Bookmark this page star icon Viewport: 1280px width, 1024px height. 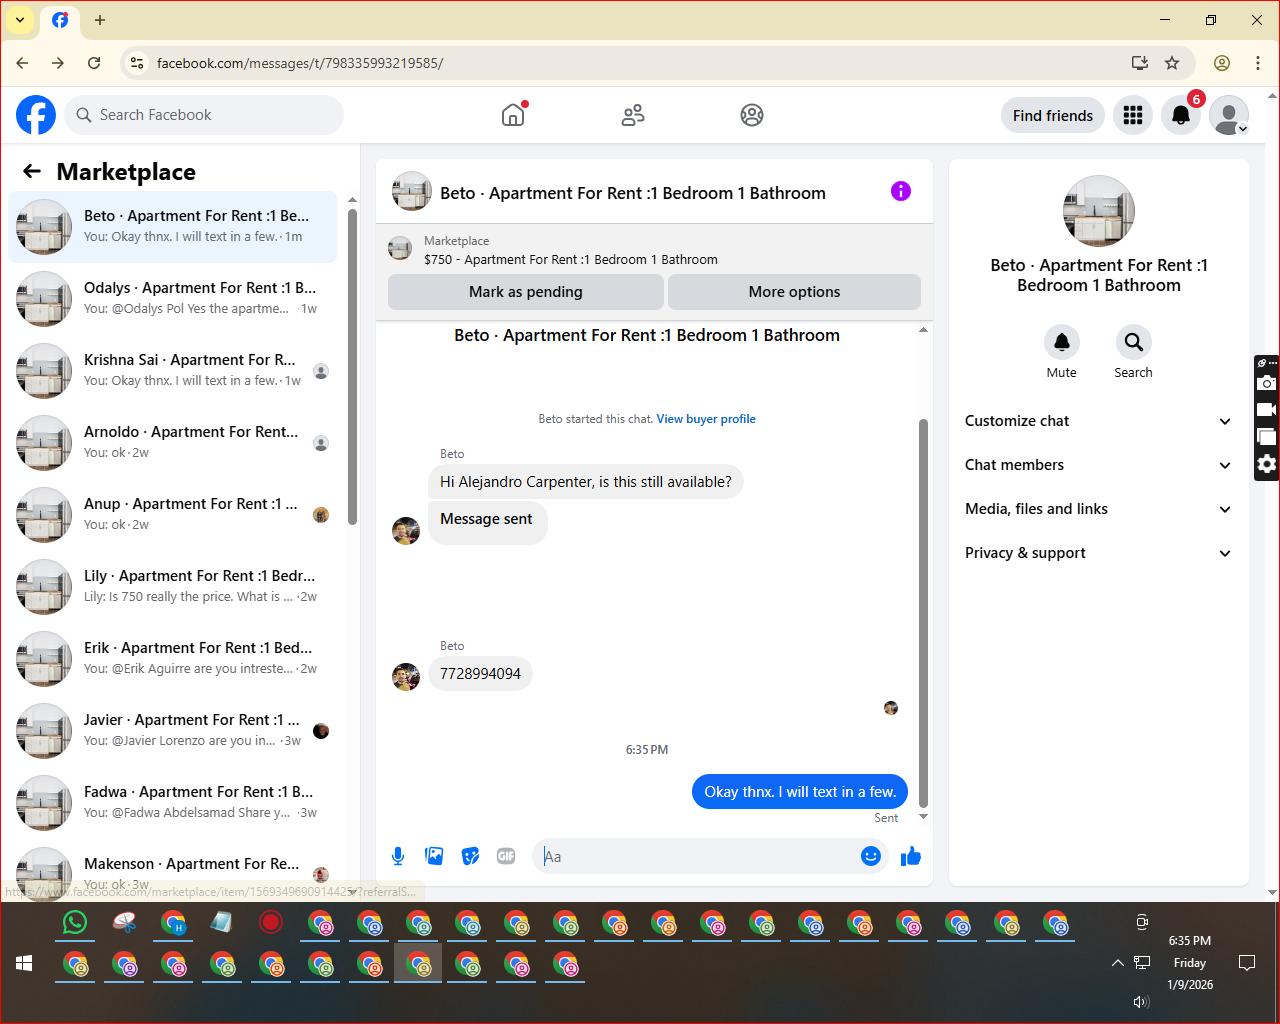(x=1172, y=63)
